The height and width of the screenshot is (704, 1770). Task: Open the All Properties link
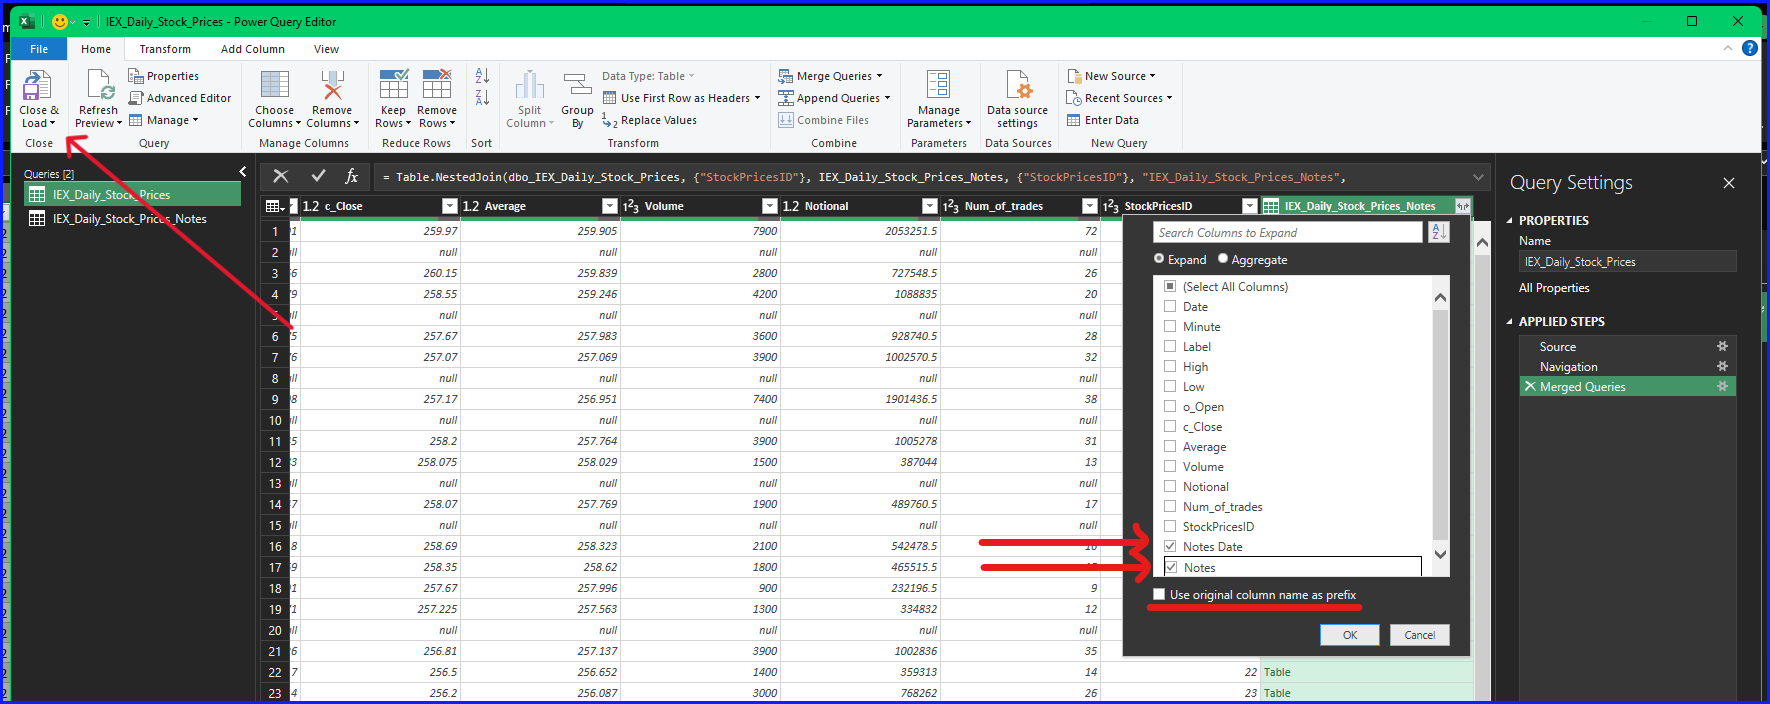1554,288
